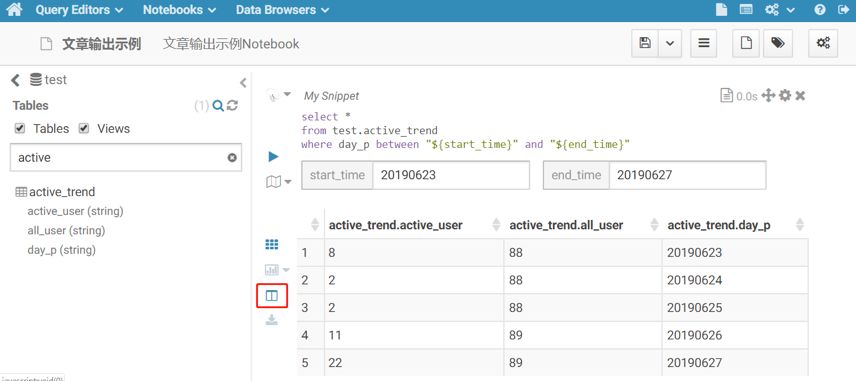
Task: Collapse the left assist panel
Action: [243, 83]
